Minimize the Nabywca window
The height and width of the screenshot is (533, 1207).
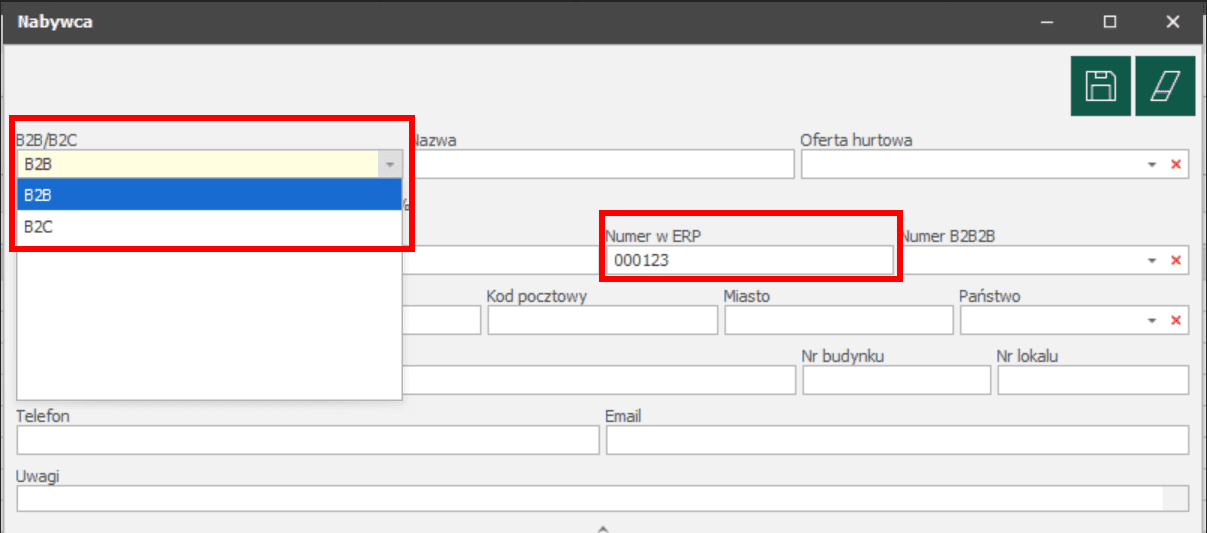[1046, 21]
